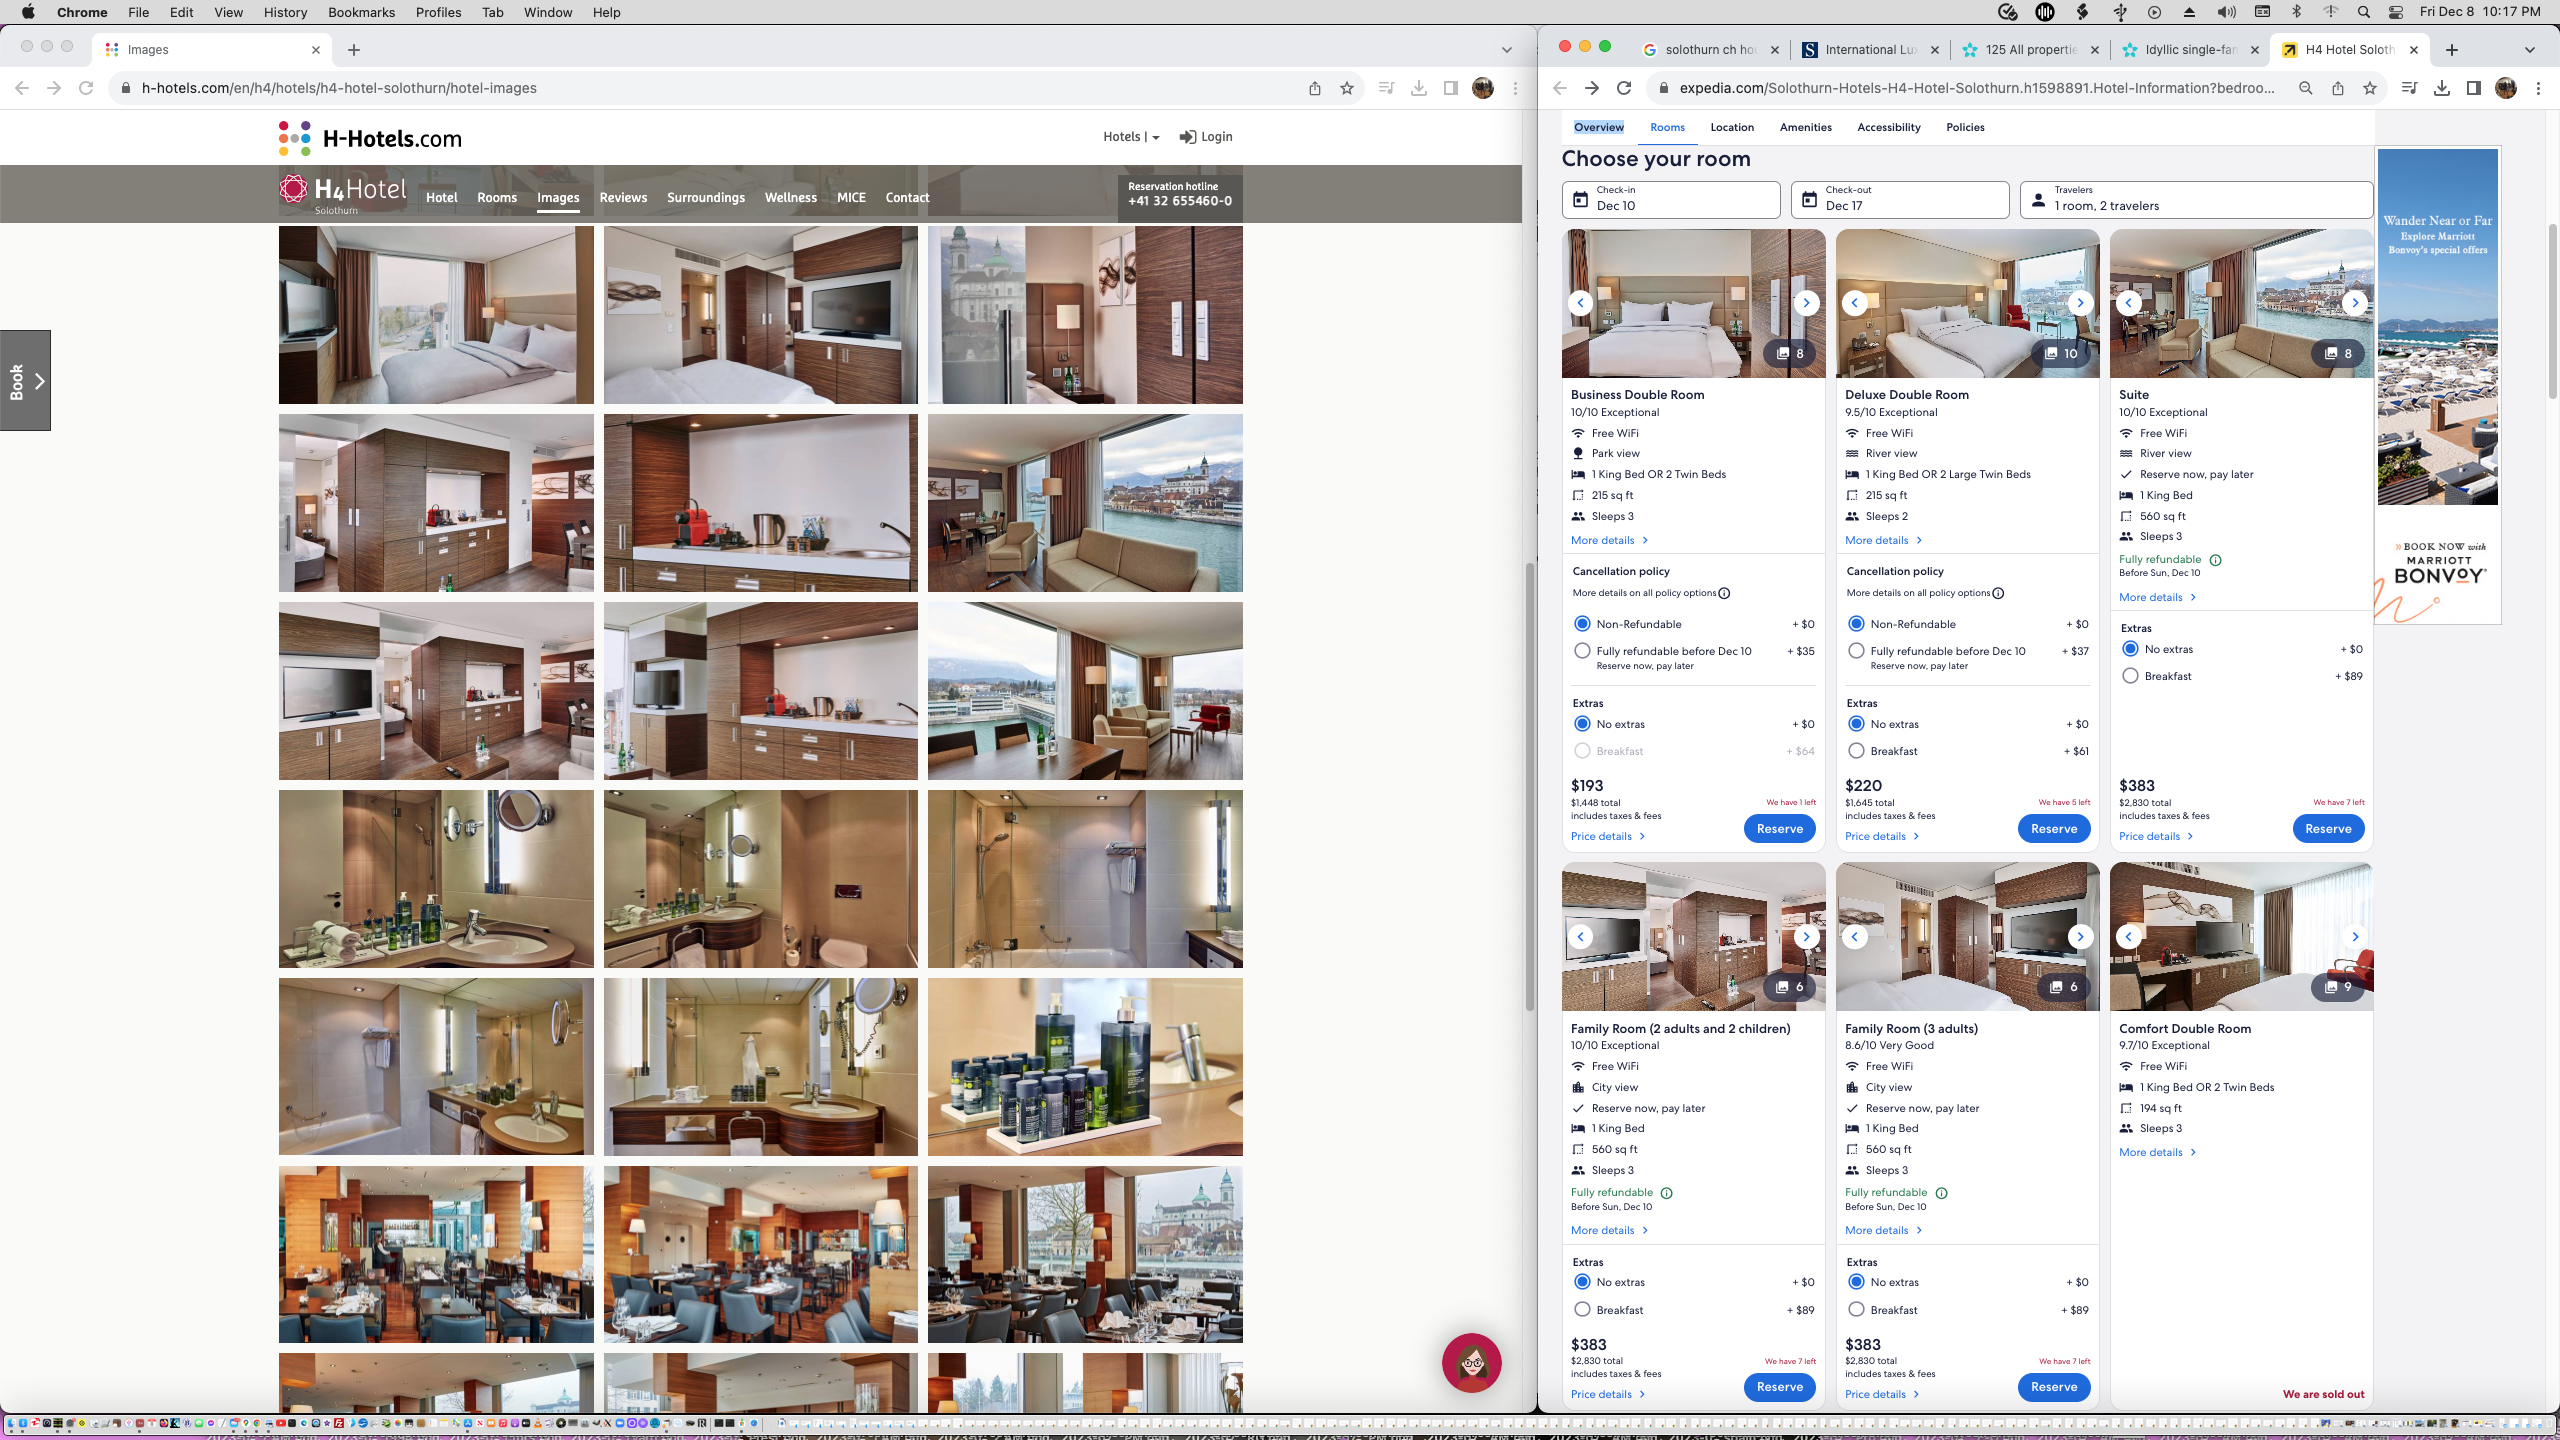Open Control Center in macOS menu bar
This screenshot has width=2560, height=1440.
click(x=2396, y=12)
